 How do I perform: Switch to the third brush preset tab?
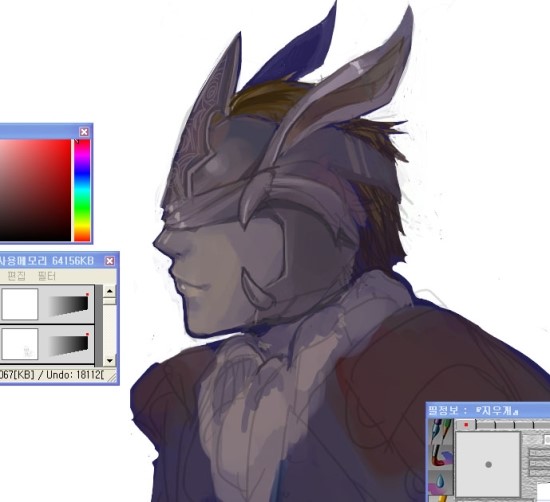(x=504, y=425)
